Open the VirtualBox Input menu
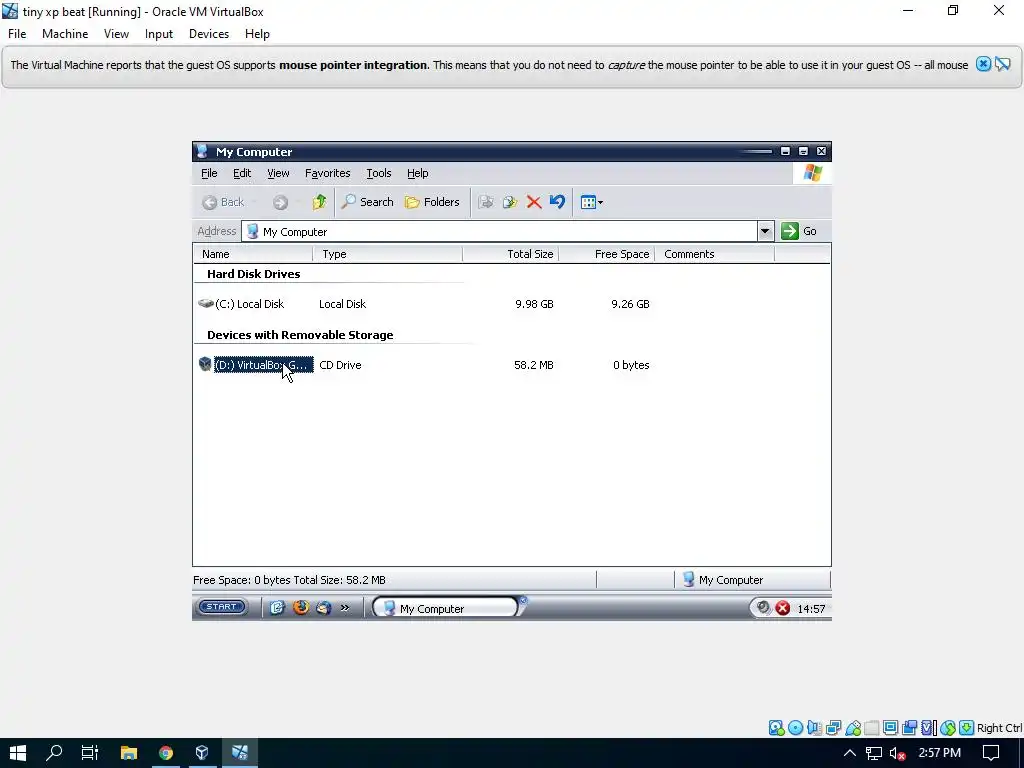1024x768 pixels. click(x=159, y=34)
